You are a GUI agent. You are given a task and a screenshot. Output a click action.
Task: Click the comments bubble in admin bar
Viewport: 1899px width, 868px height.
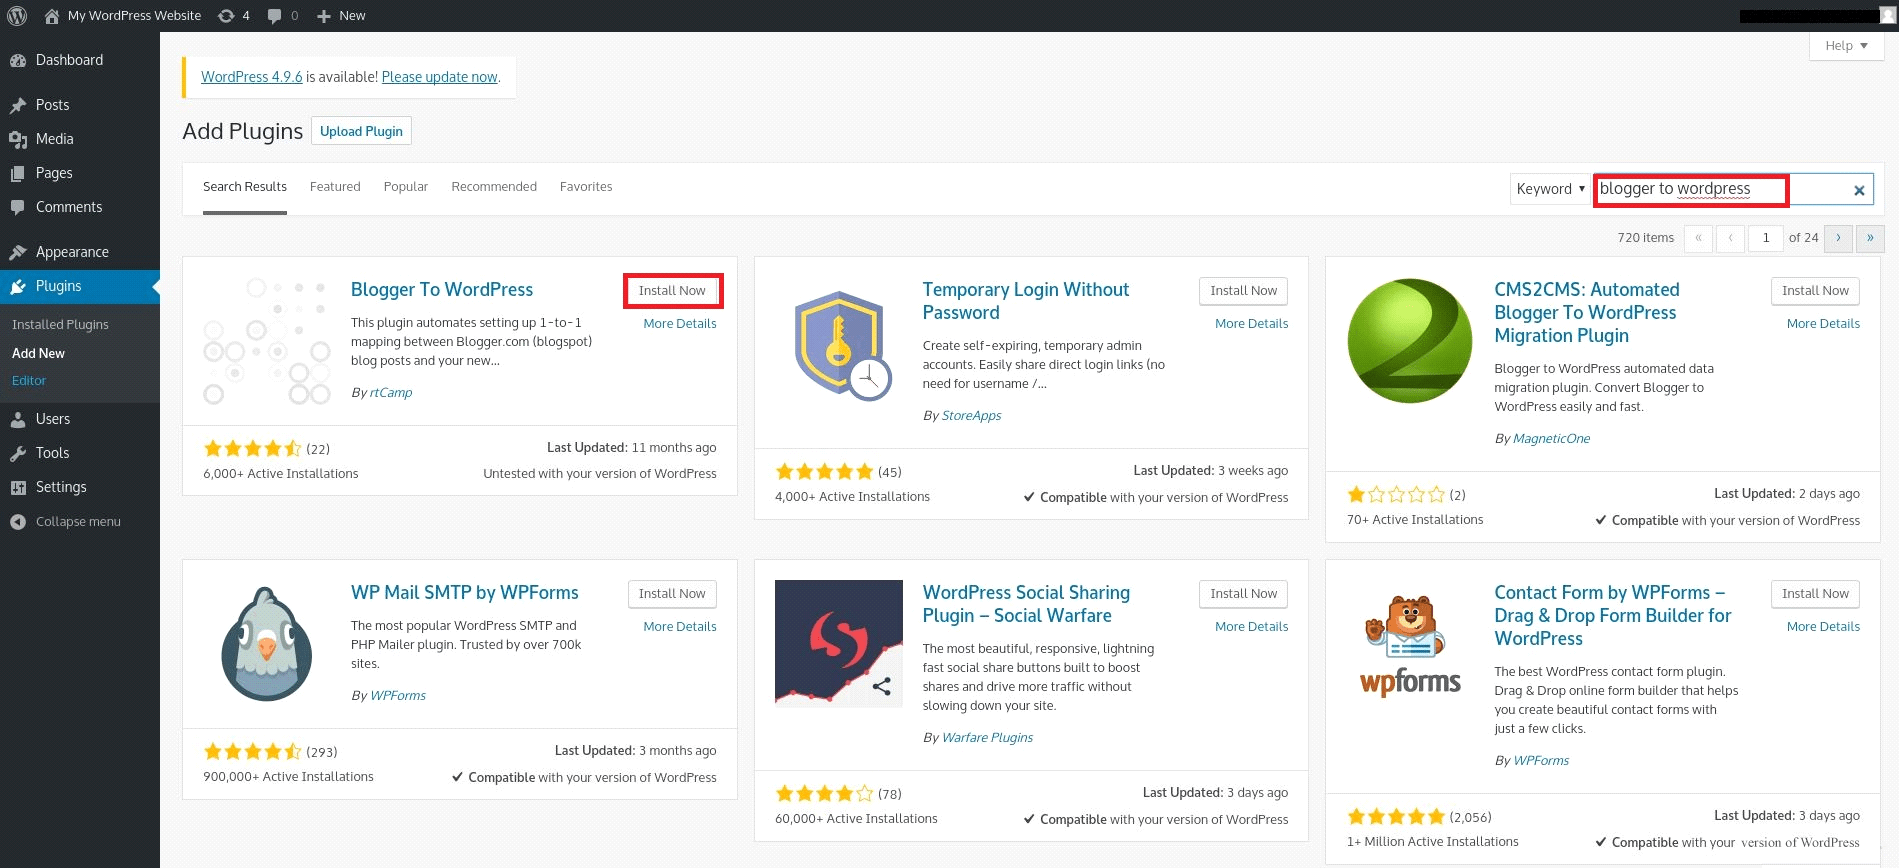click(282, 16)
